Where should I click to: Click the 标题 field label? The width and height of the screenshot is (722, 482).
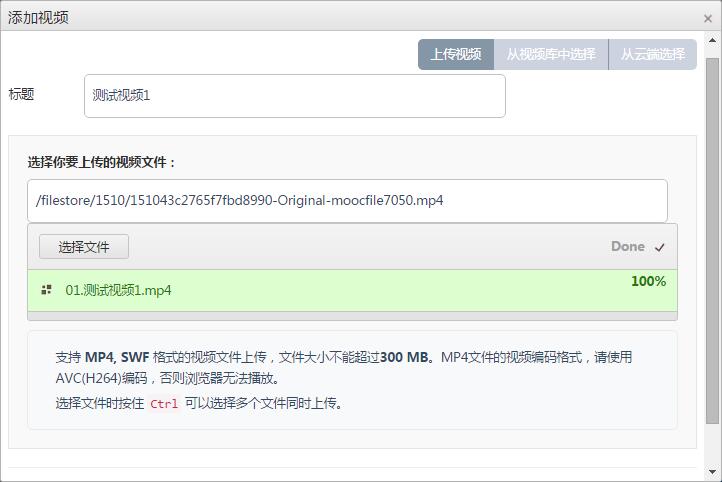(21, 95)
